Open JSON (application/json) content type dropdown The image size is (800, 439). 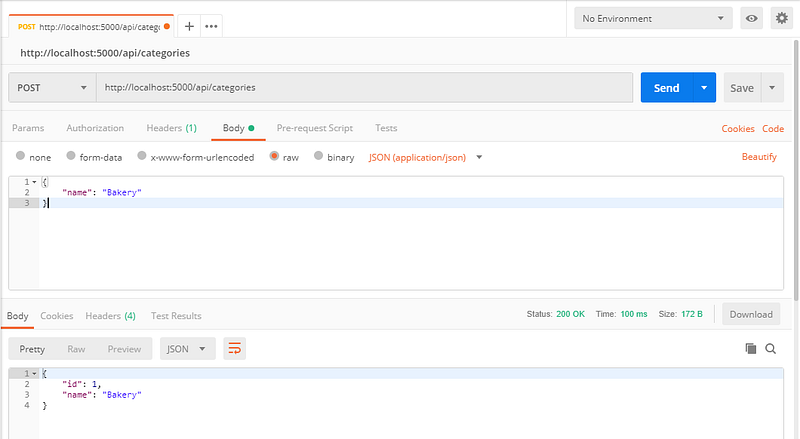point(425,157)
